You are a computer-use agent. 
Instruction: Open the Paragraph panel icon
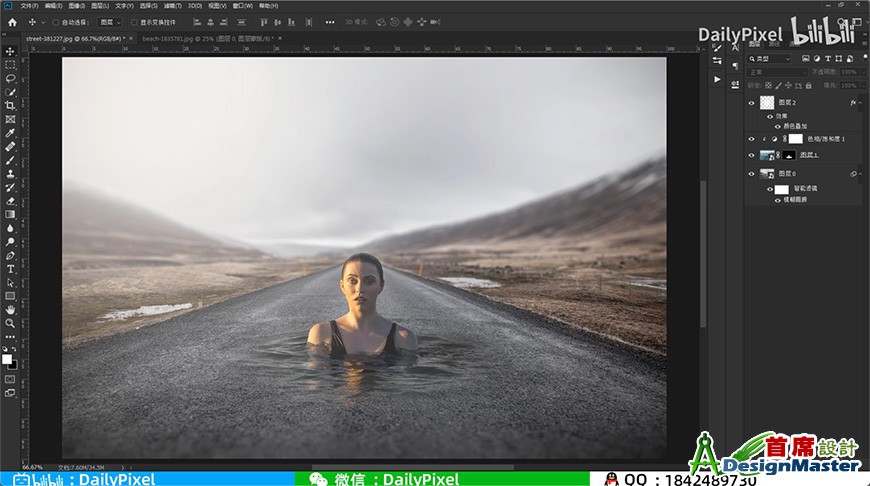coord(735,66)
